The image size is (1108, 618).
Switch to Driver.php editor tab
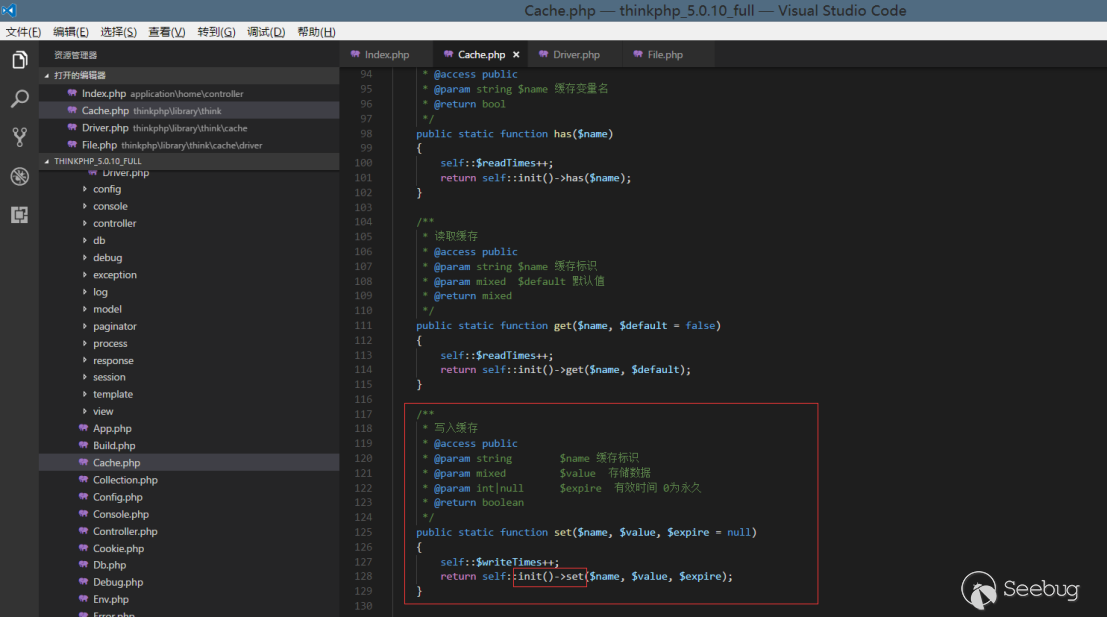pos(576,54)
